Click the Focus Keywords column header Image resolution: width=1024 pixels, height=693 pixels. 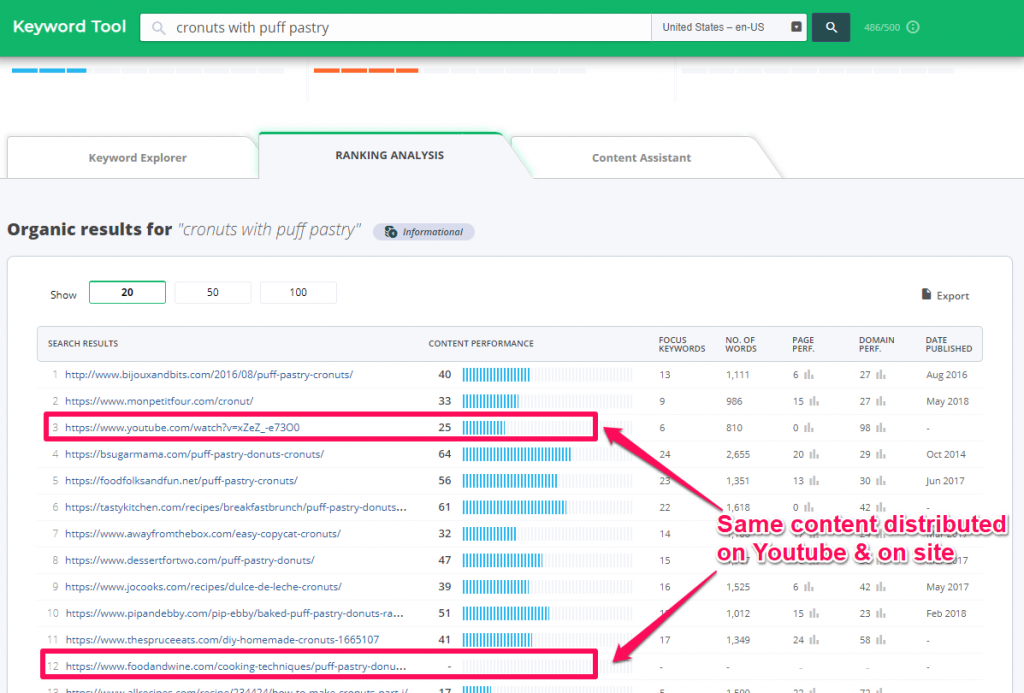point(682,344)
